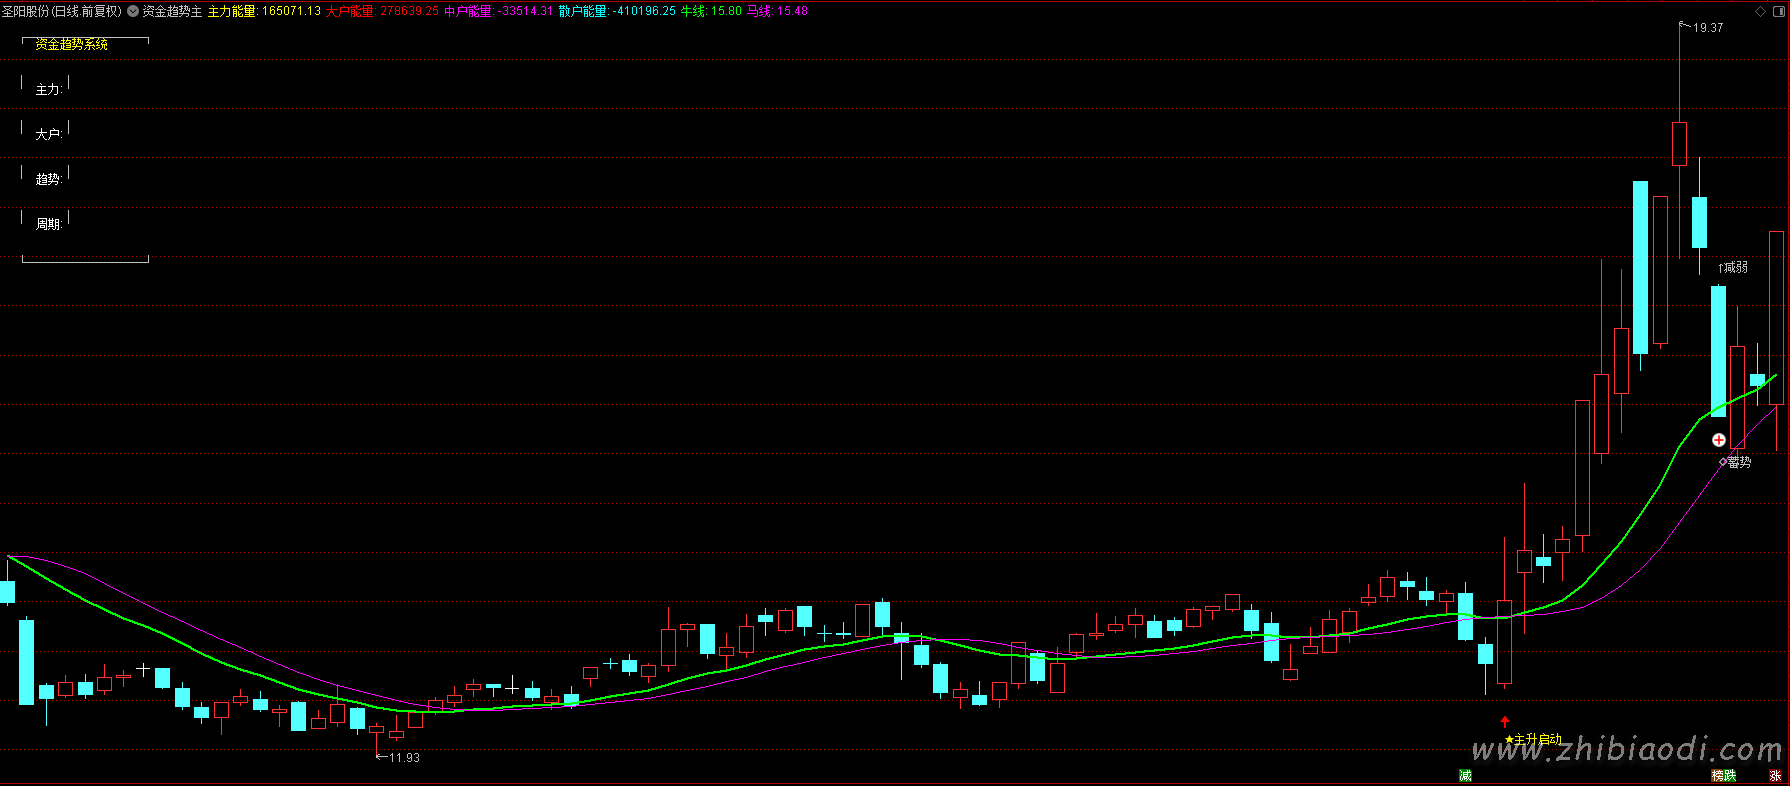Open the indicator dropdown arrow beside 资金趋势主
Screen dimensions: 1790x786
[133, 11]
